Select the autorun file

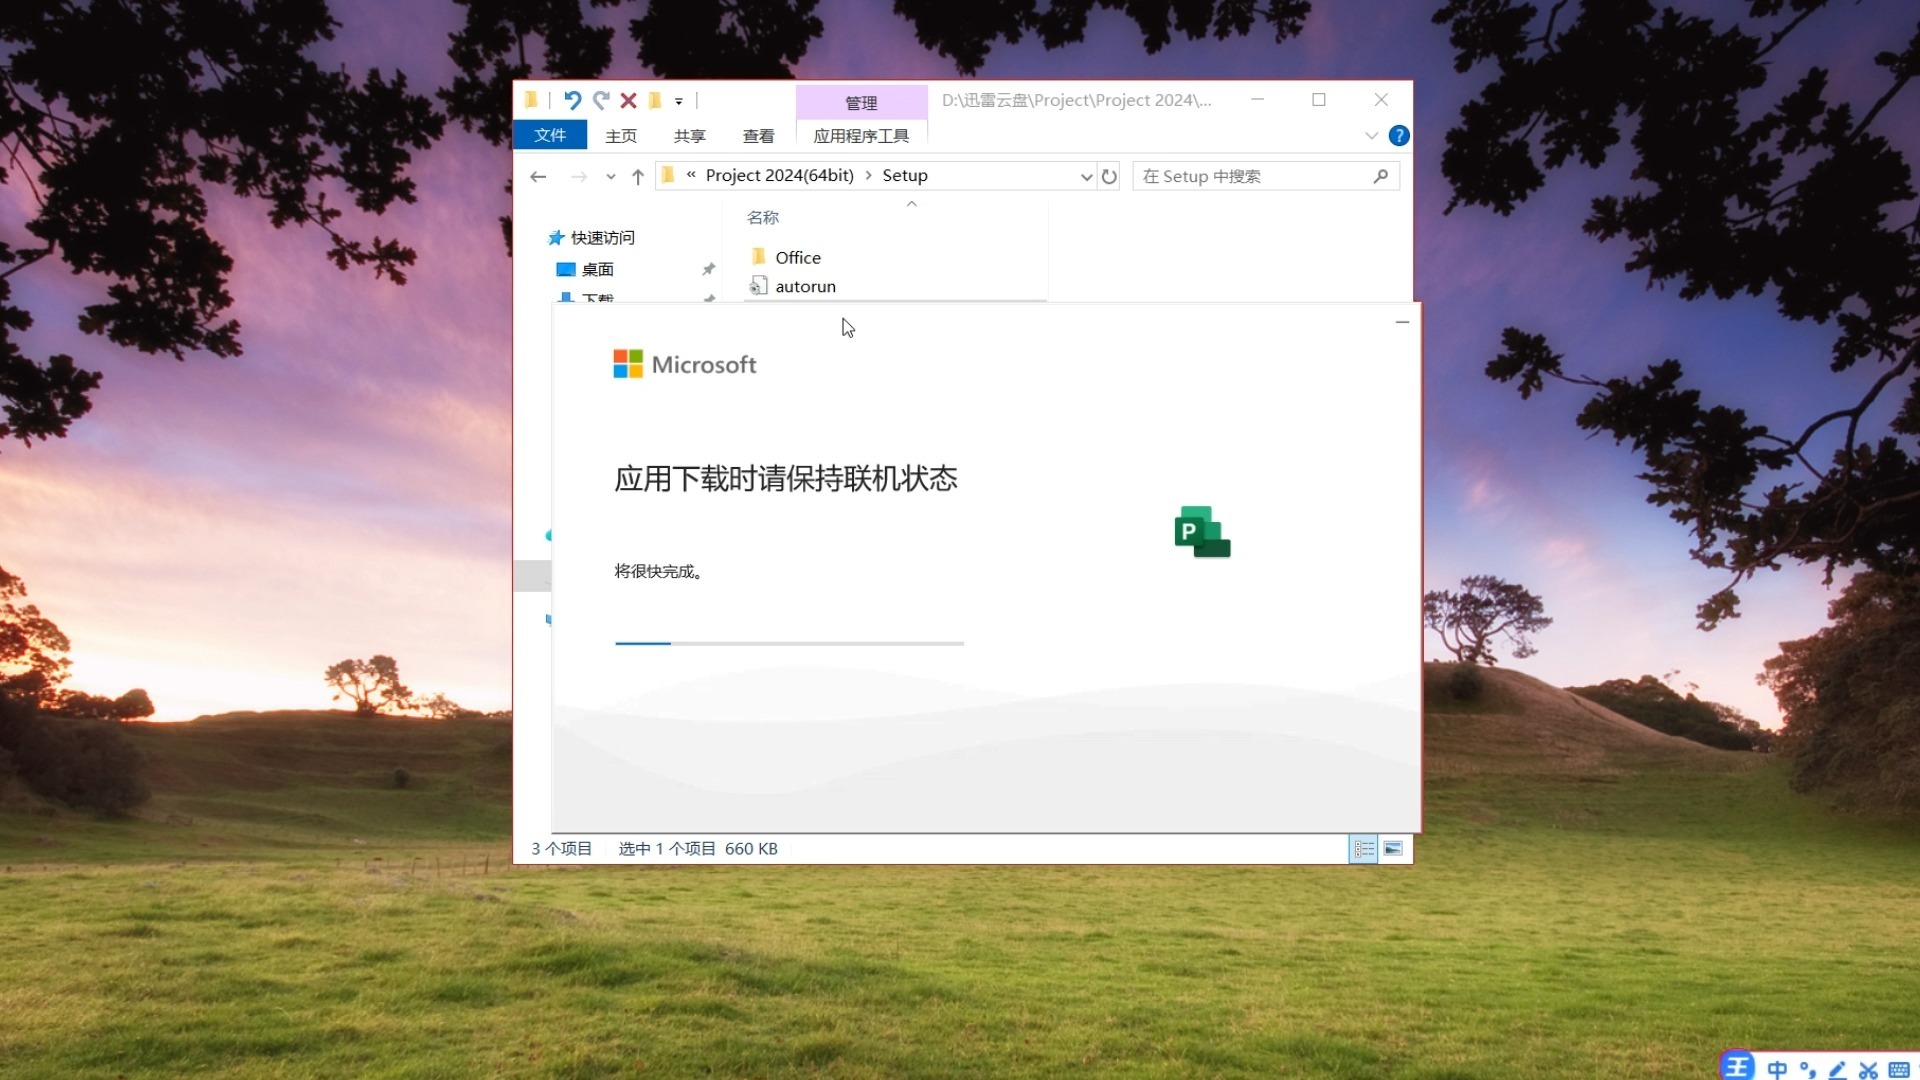(804, 286)
